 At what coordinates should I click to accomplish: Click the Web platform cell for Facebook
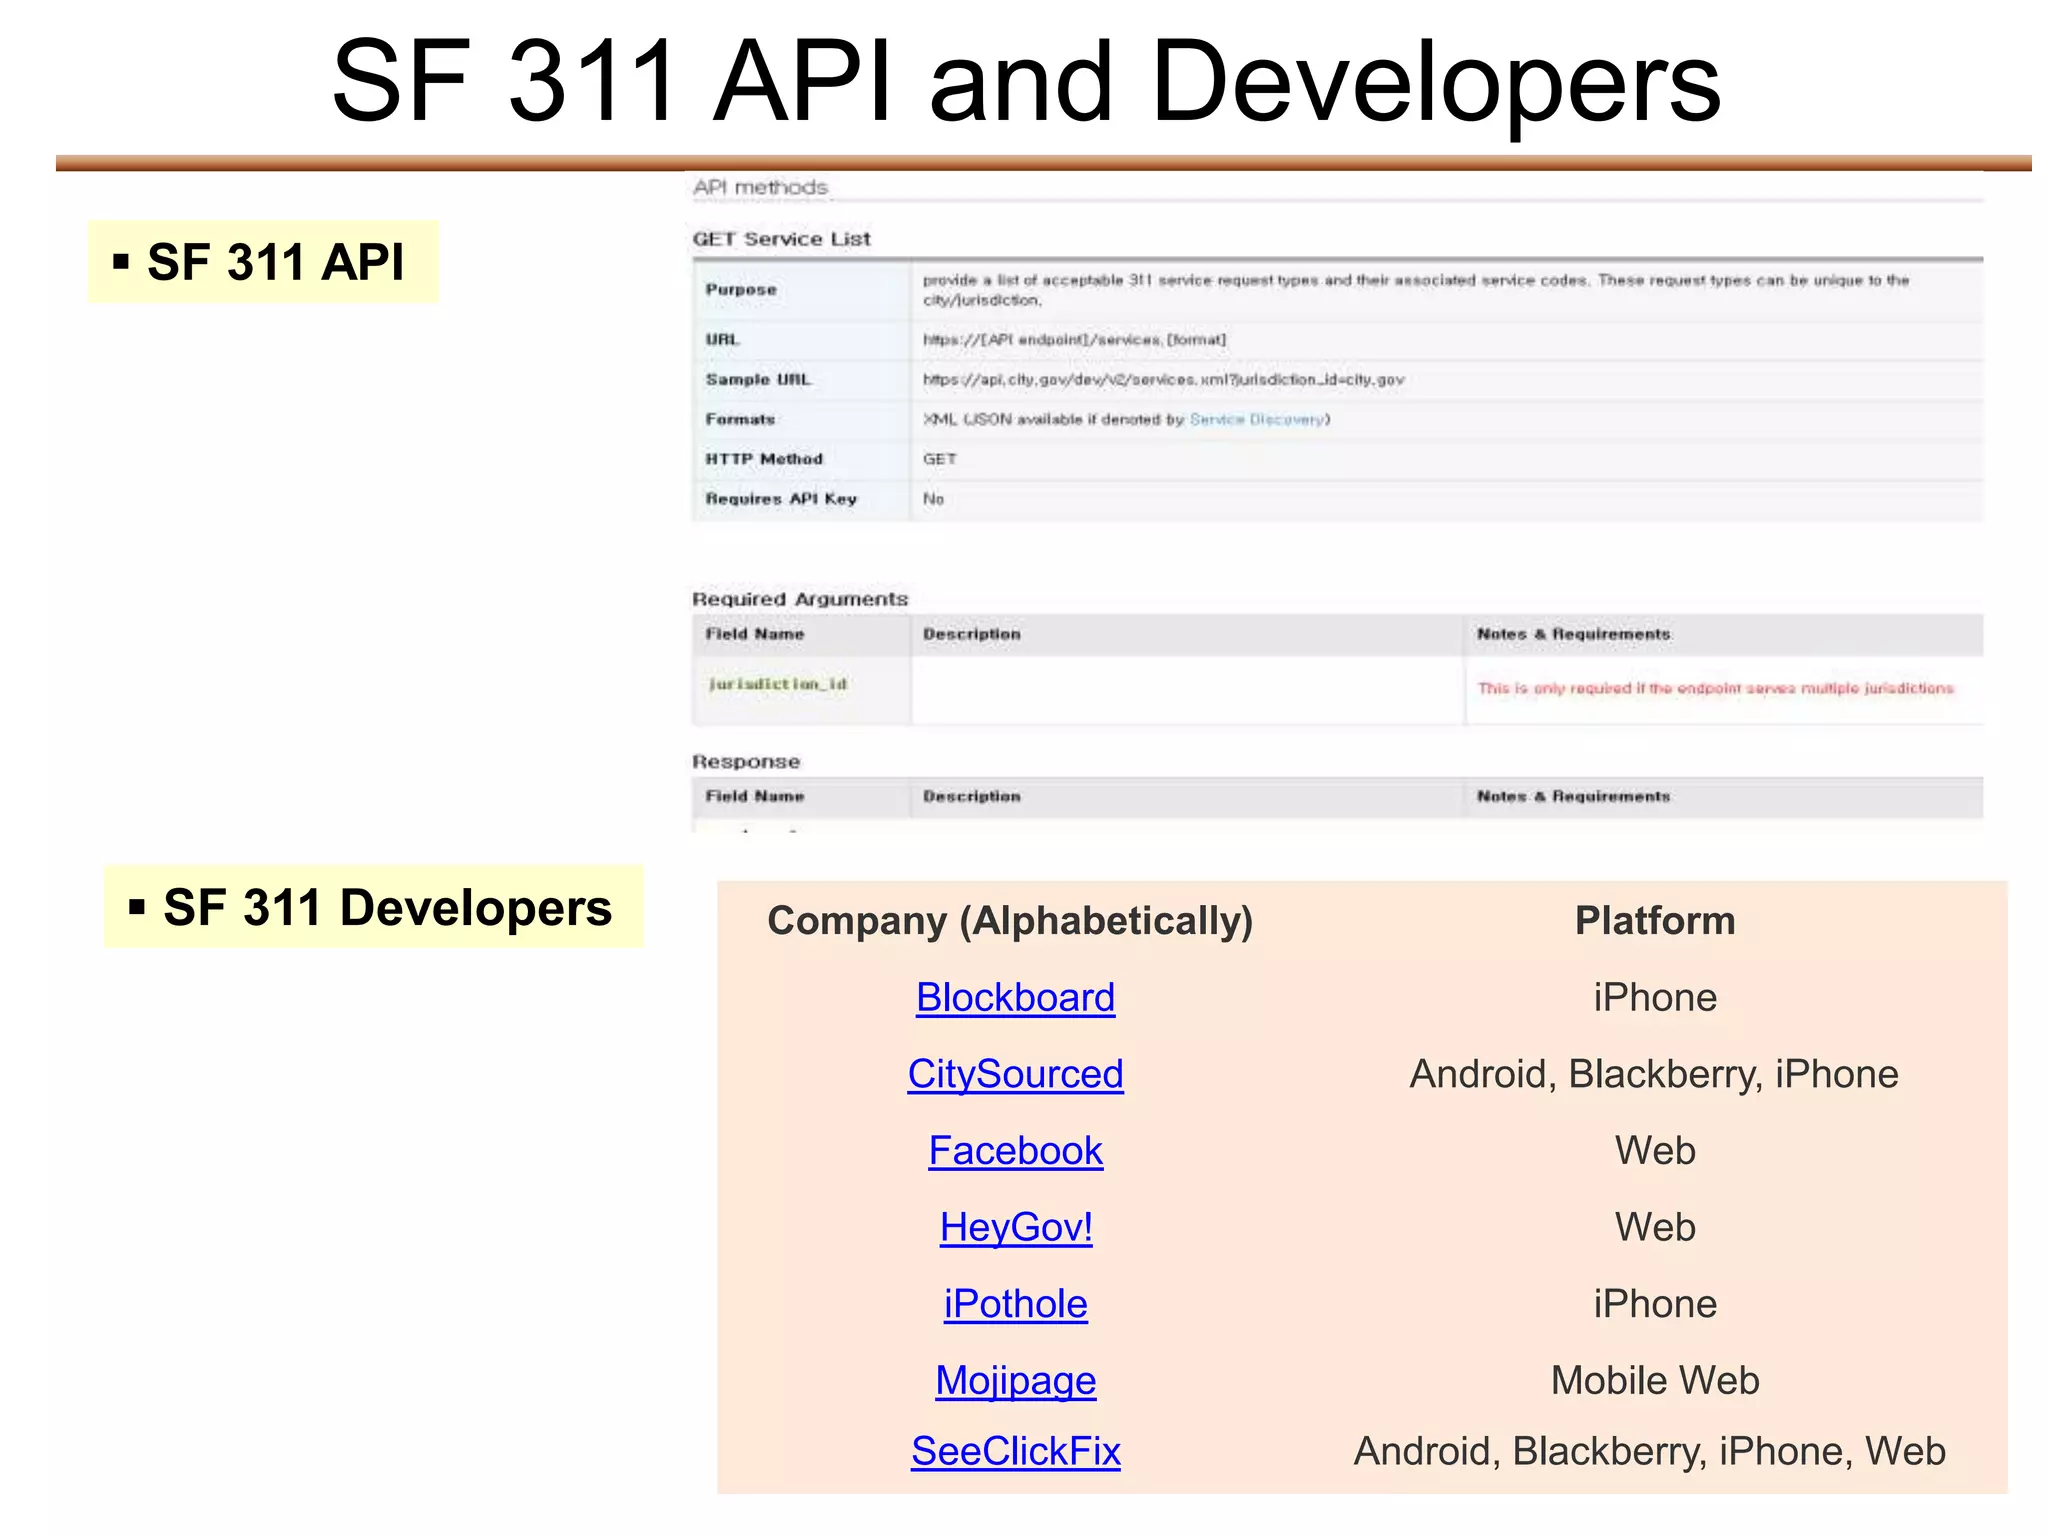[x=1655, y=1151]
